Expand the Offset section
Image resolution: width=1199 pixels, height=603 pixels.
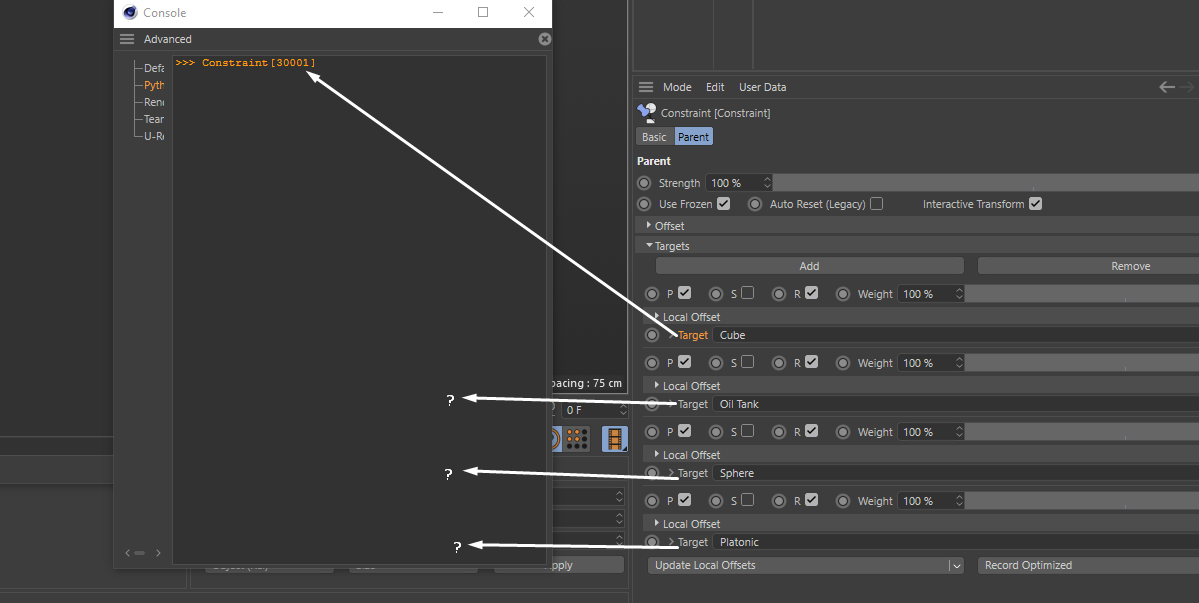648,225
